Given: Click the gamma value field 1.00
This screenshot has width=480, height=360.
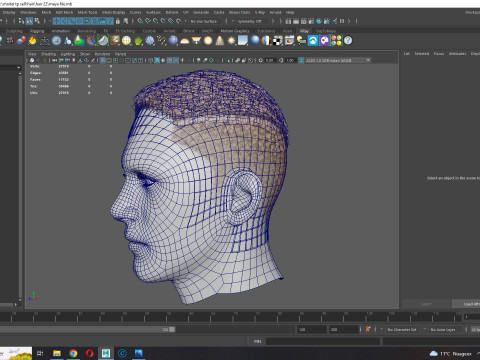Looking at the screenshot, I should point(290,60).
